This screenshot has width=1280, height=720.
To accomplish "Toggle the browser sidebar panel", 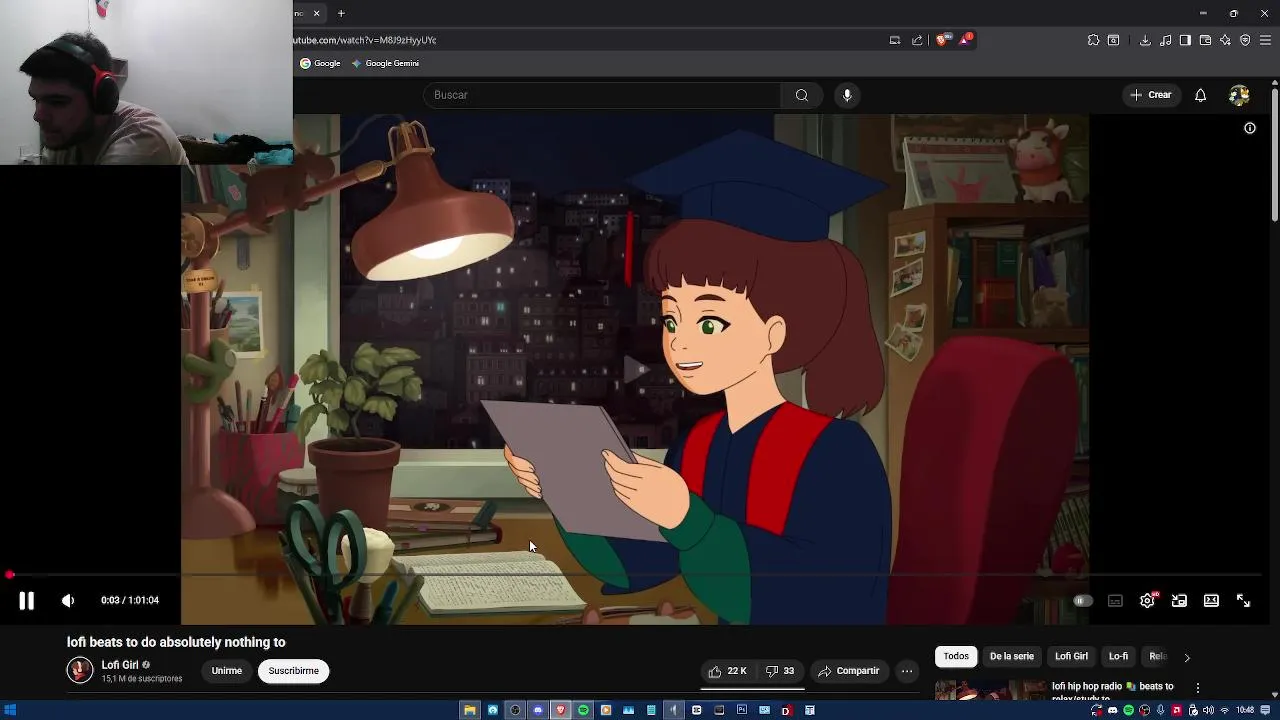I will point(1185,40).
